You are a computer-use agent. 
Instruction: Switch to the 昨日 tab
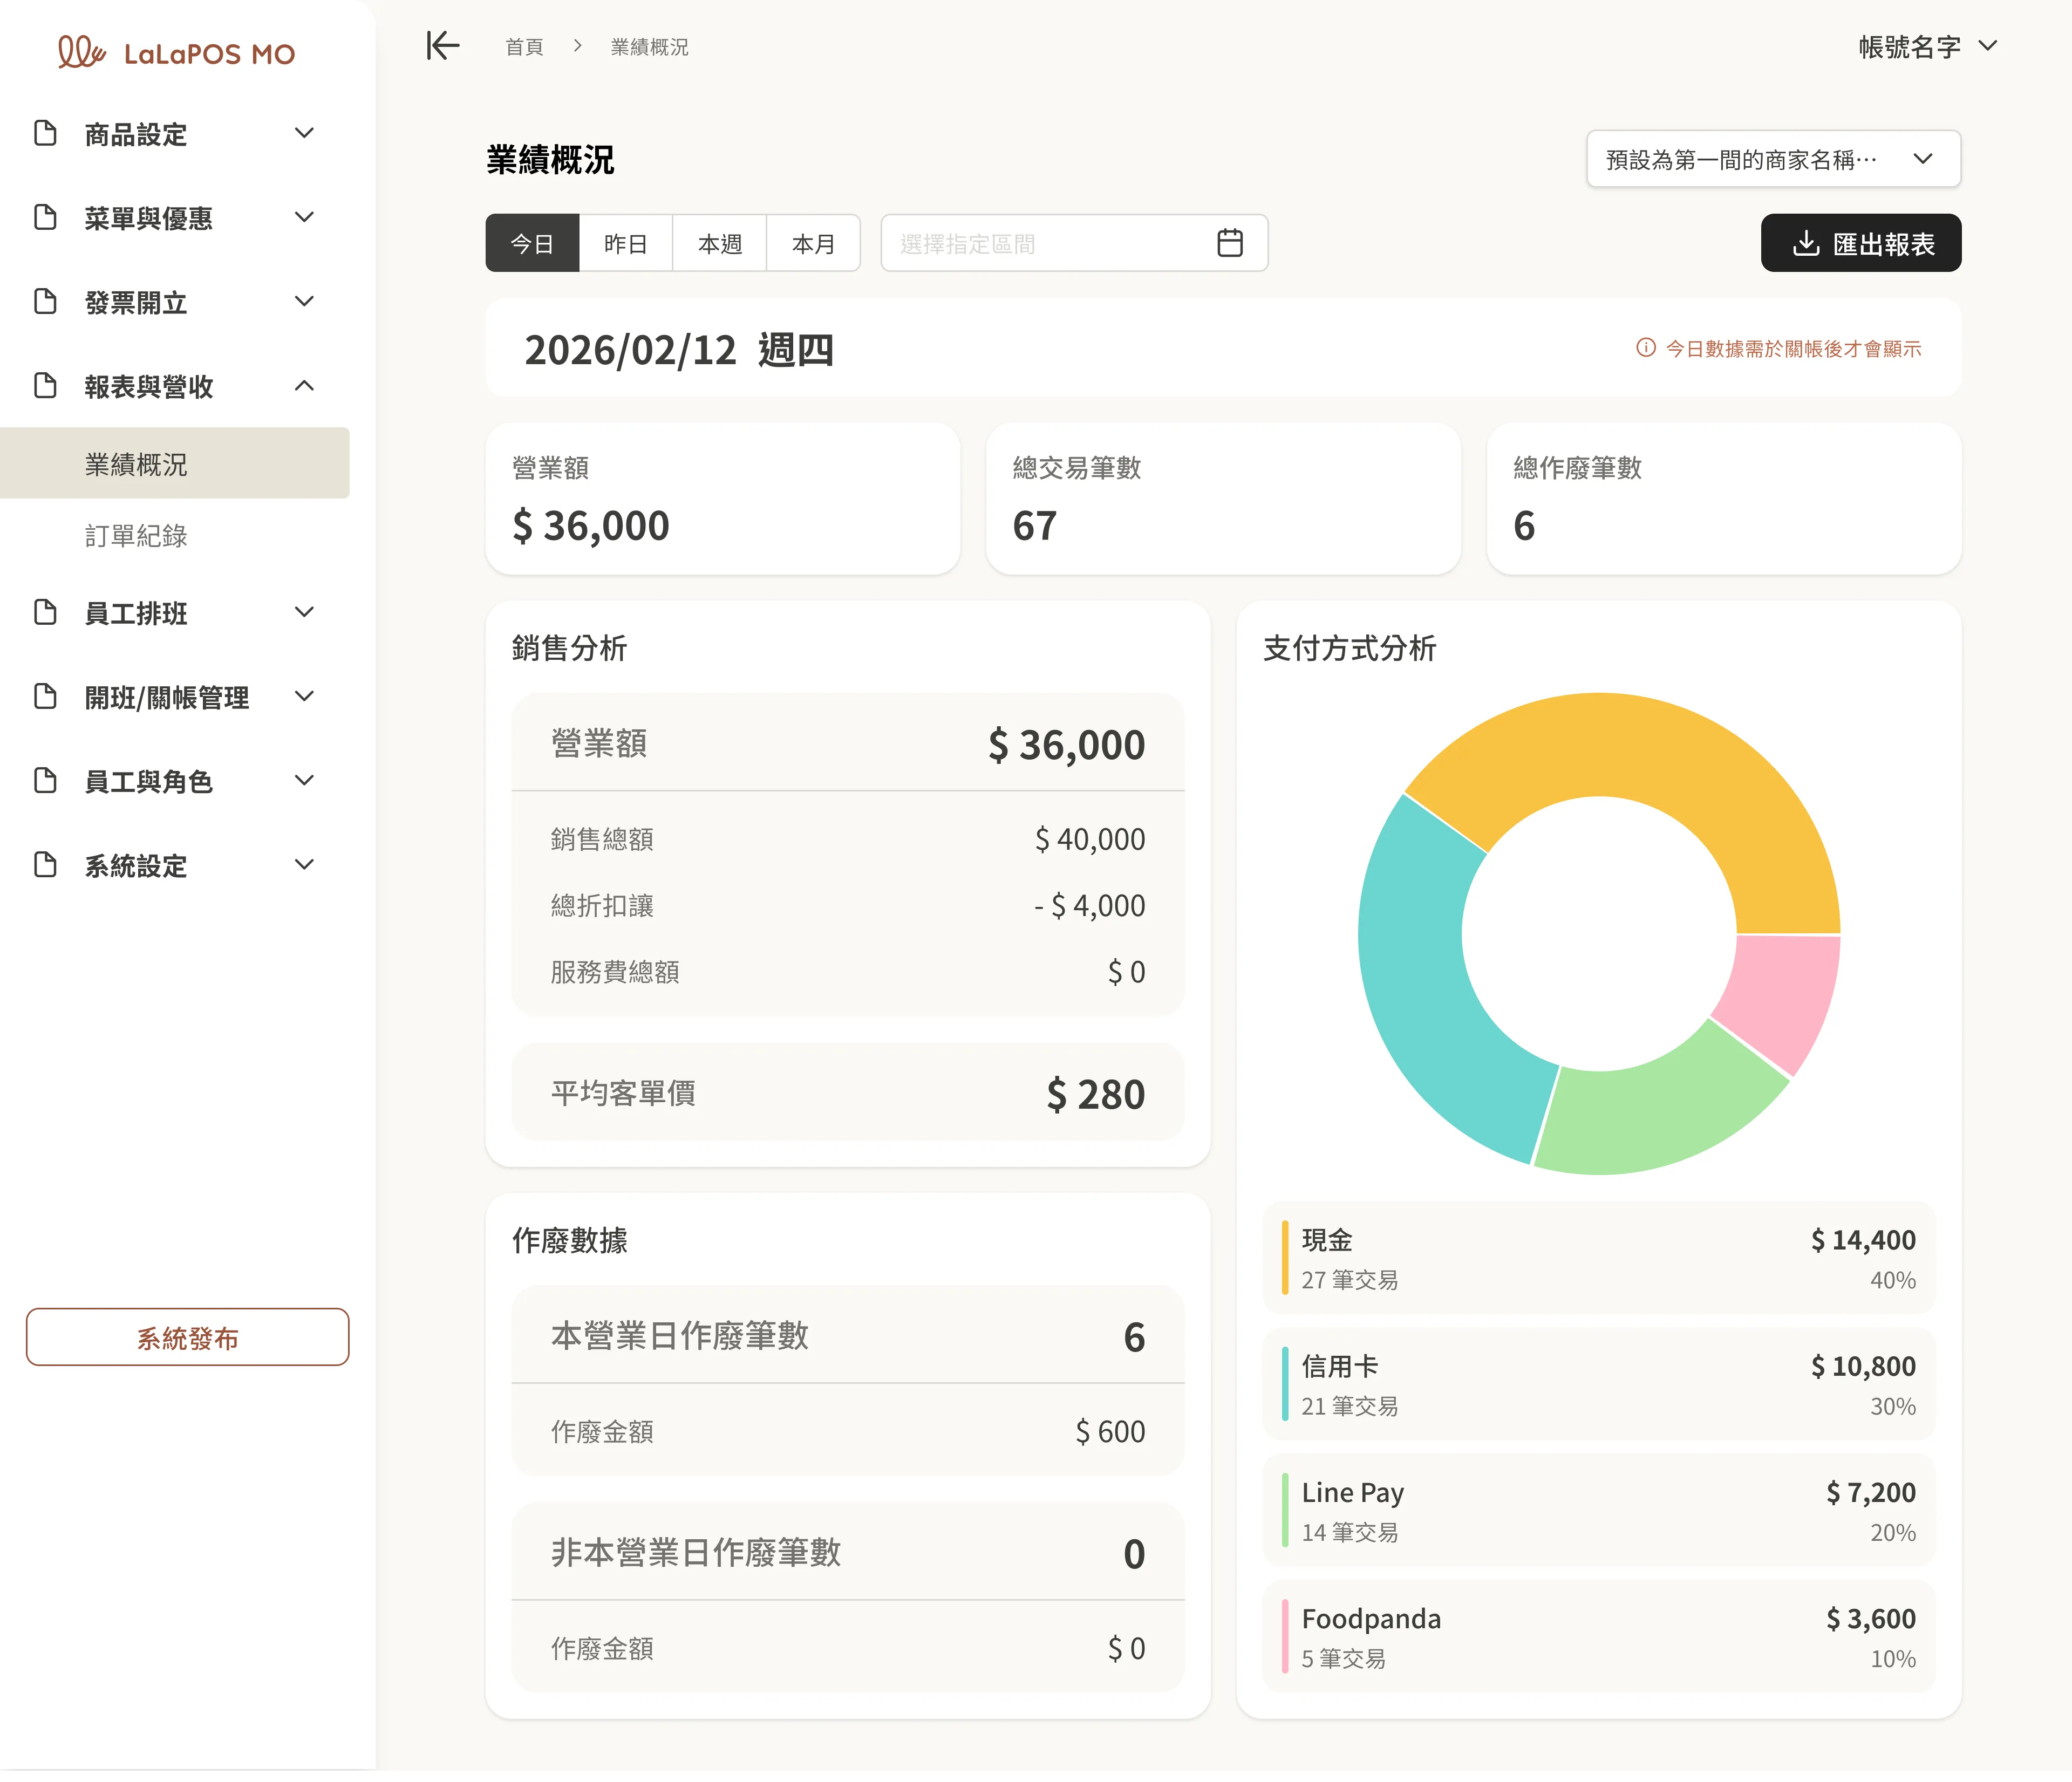click(626, 242)
